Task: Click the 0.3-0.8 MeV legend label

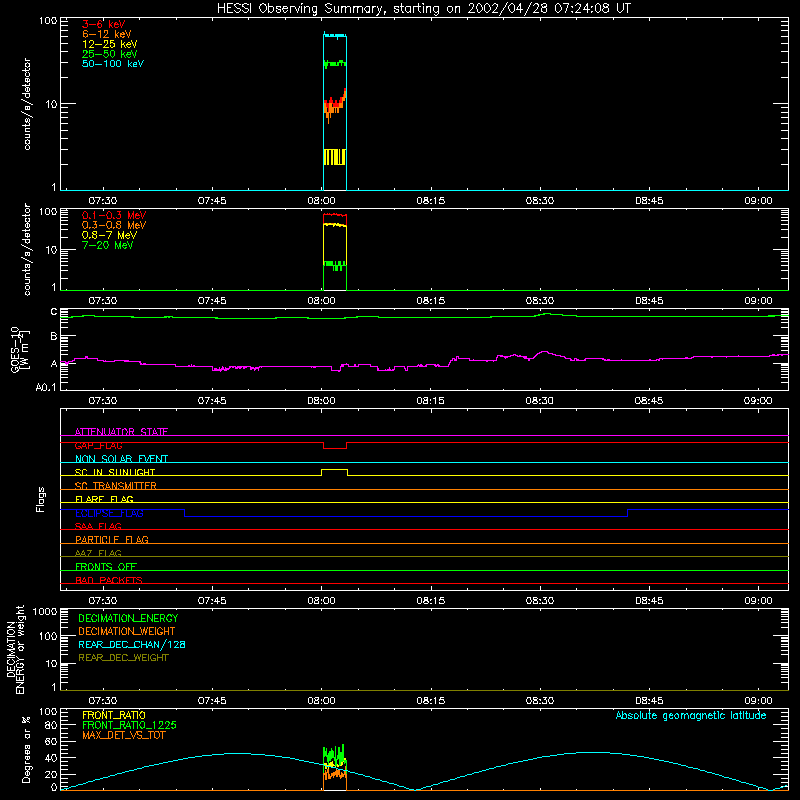Action: point(114,225)
